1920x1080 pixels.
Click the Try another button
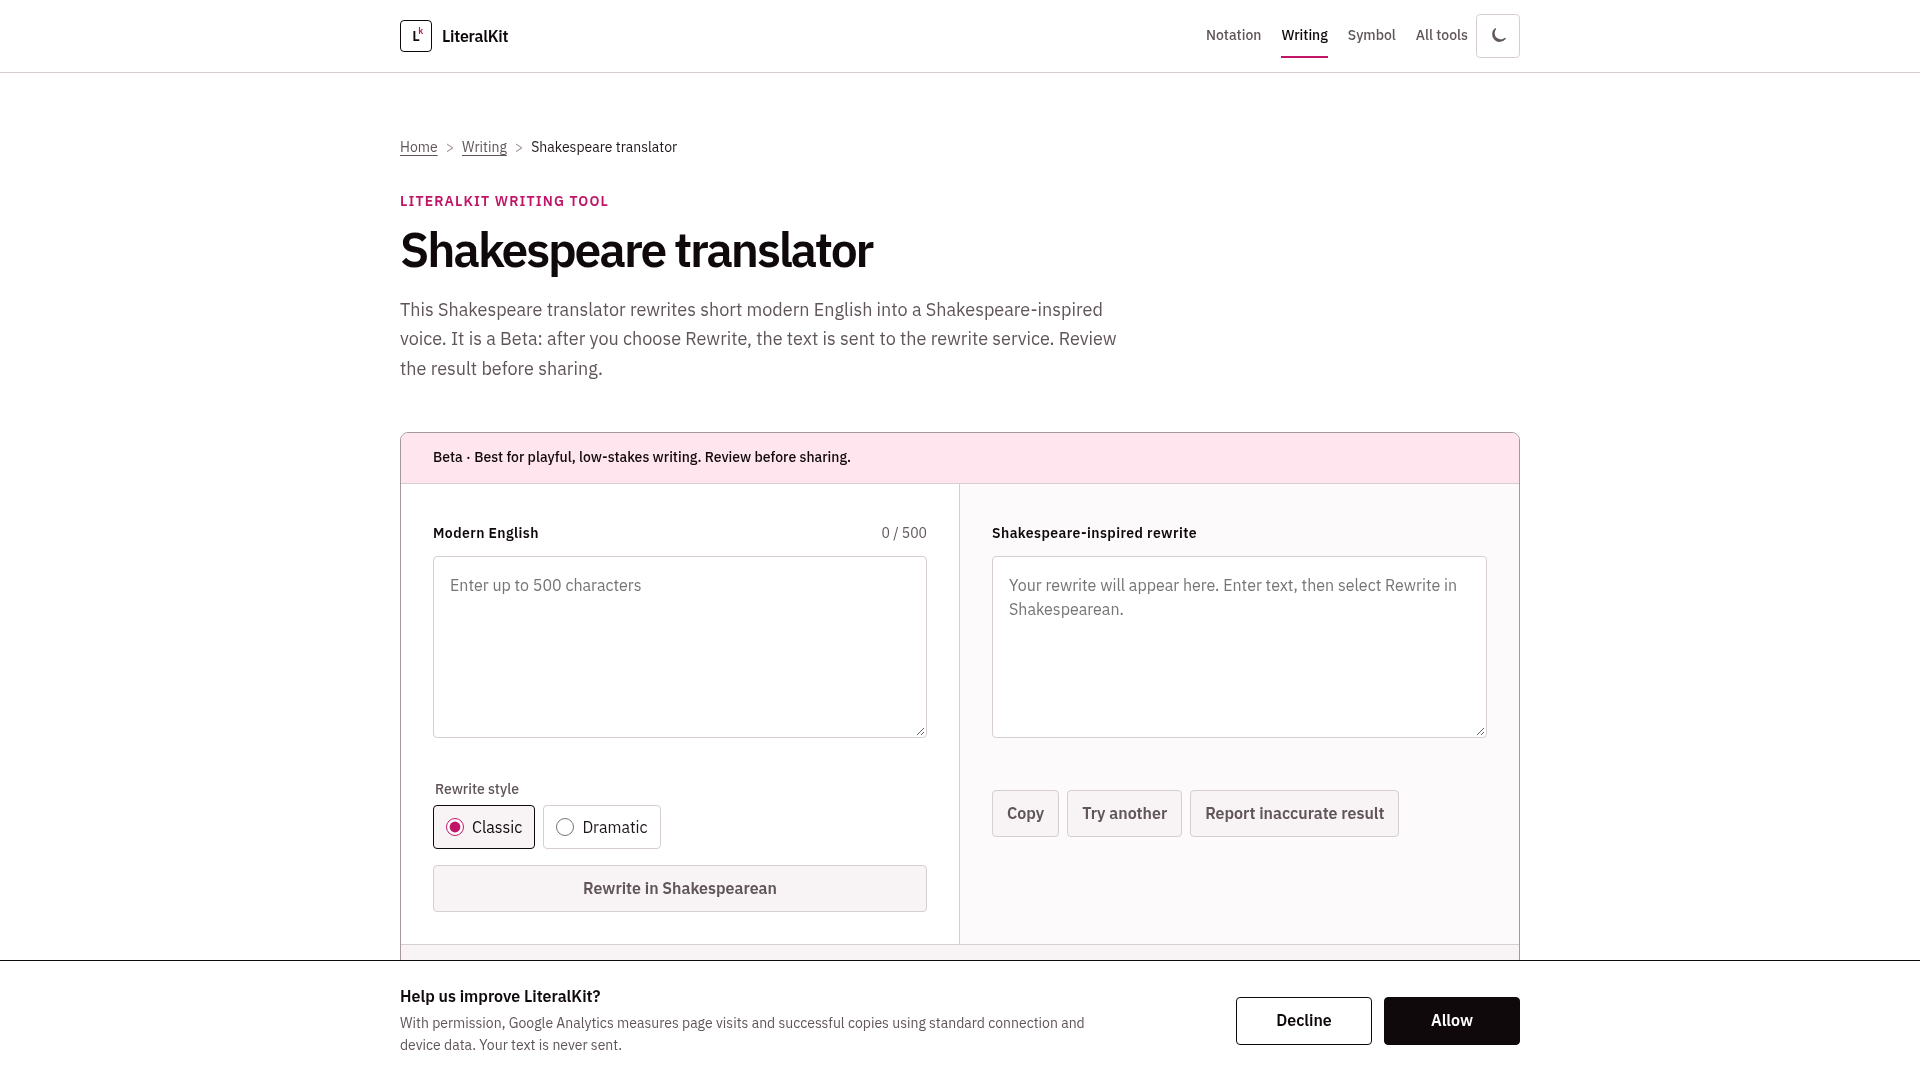(x=1124, y=813)
